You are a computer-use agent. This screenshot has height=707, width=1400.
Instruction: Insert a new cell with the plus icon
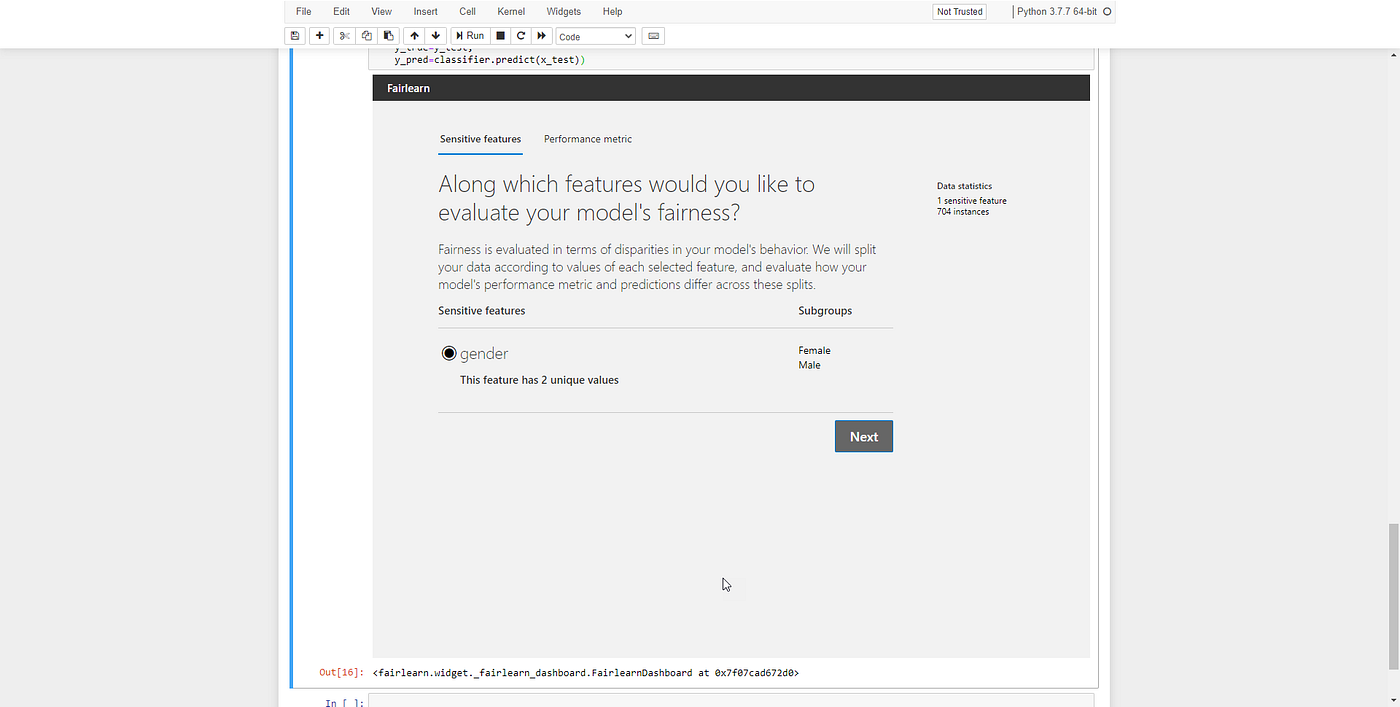[x=318, y=35]
